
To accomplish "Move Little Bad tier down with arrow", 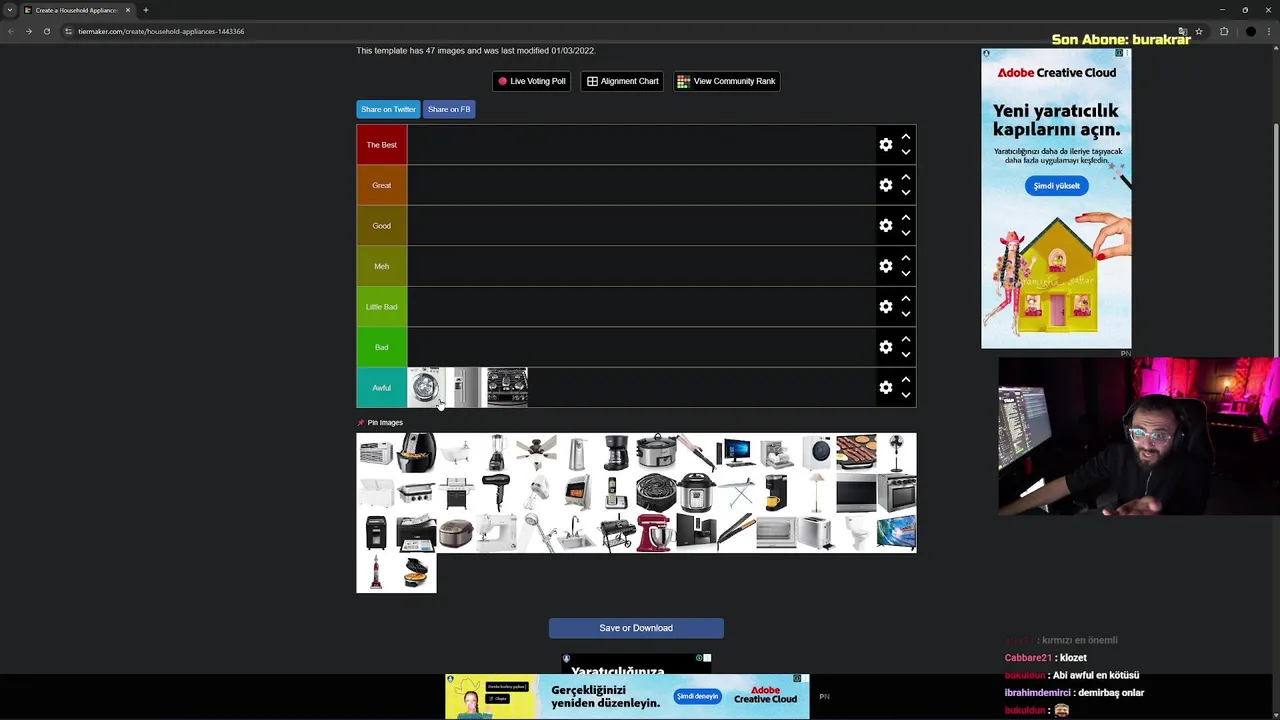I will pyautogui.click(x=905, y=314).
